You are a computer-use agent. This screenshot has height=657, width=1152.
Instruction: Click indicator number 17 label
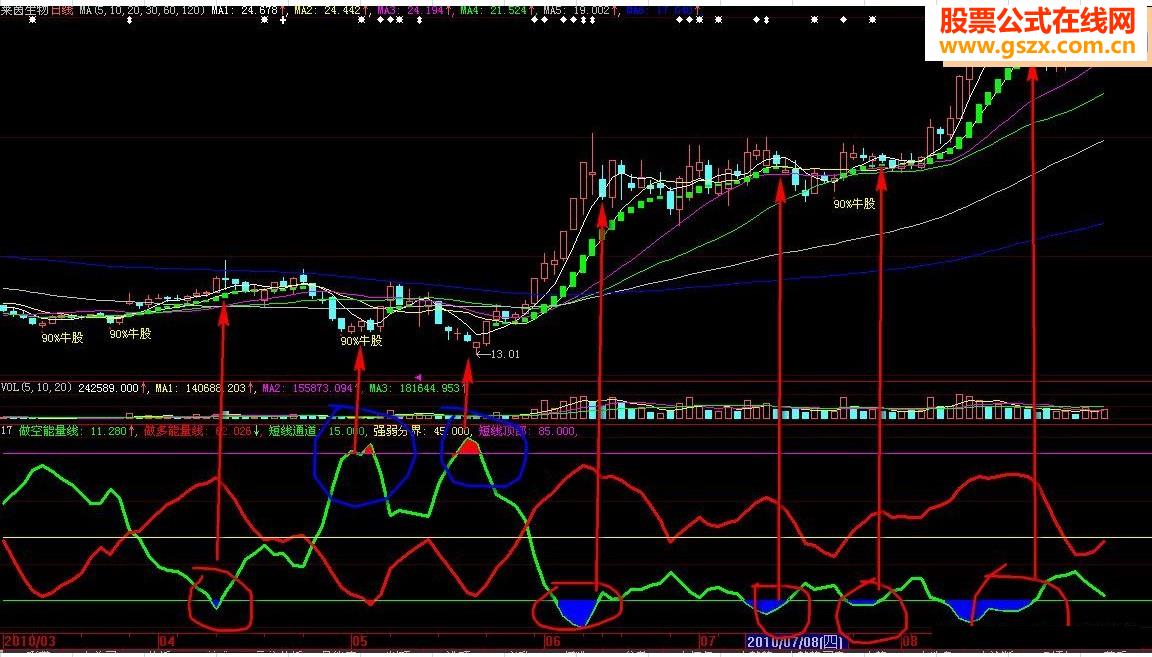coord(6,431)
